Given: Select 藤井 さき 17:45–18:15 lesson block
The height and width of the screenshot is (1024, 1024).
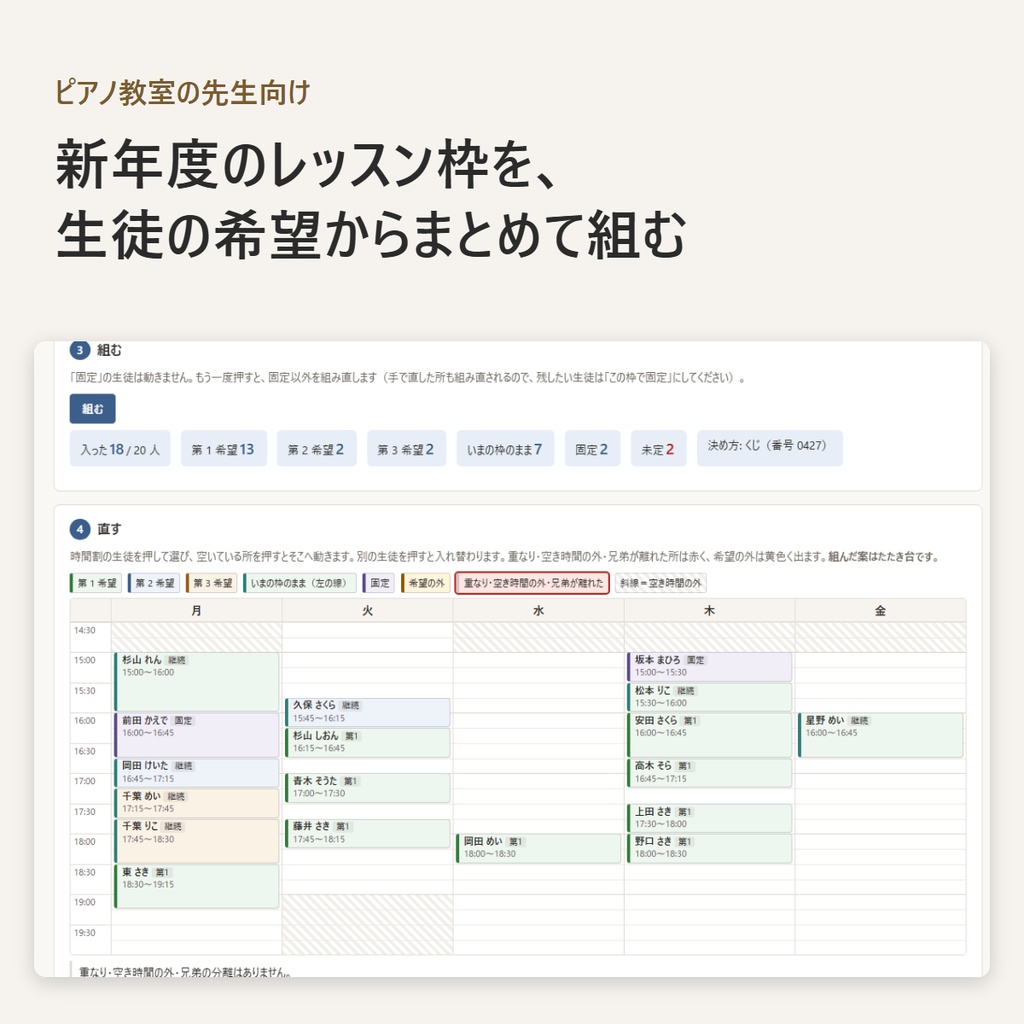Looking at the screenshot, I should pos(368,833).
